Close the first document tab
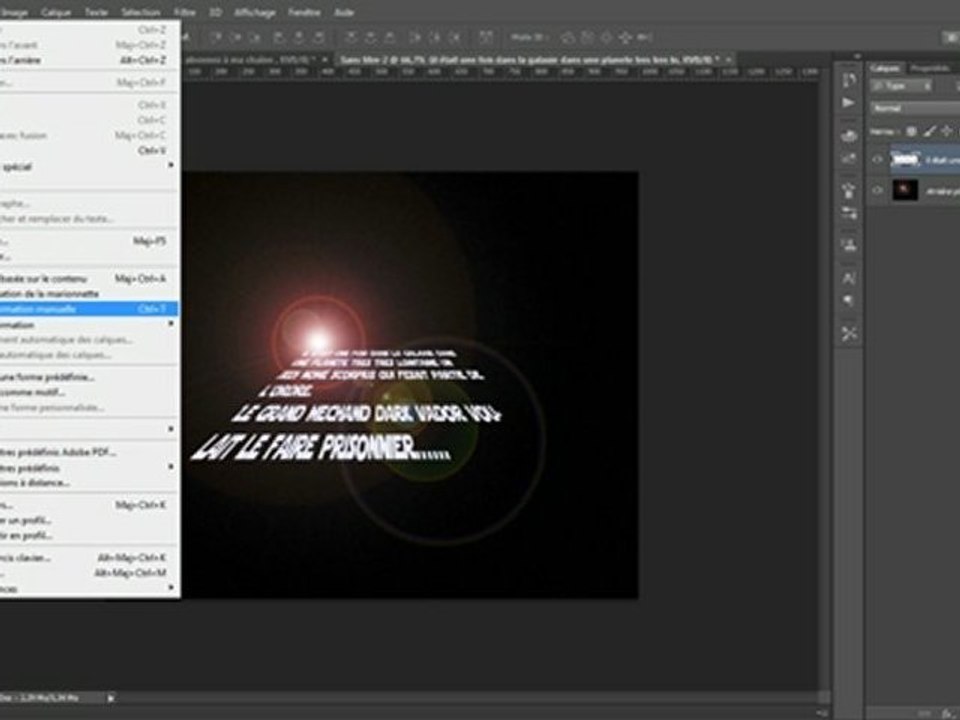Screen dimensions: 960x720 click(325, 60)
